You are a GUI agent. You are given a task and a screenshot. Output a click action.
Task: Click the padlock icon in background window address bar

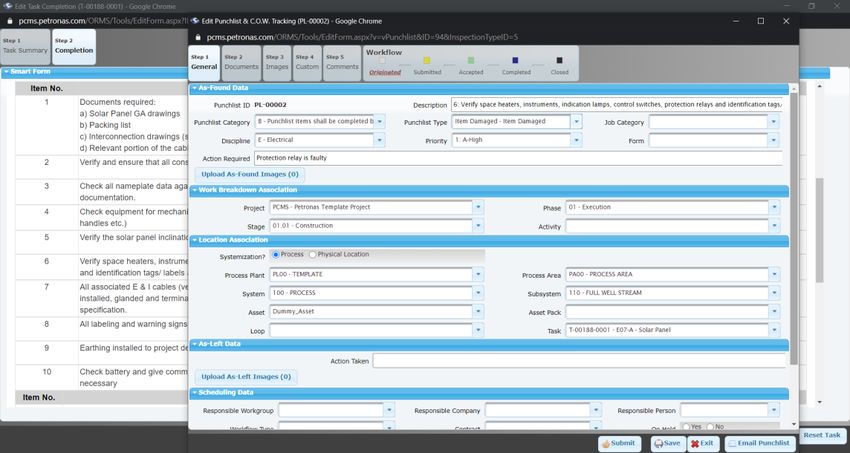(9, 21)
